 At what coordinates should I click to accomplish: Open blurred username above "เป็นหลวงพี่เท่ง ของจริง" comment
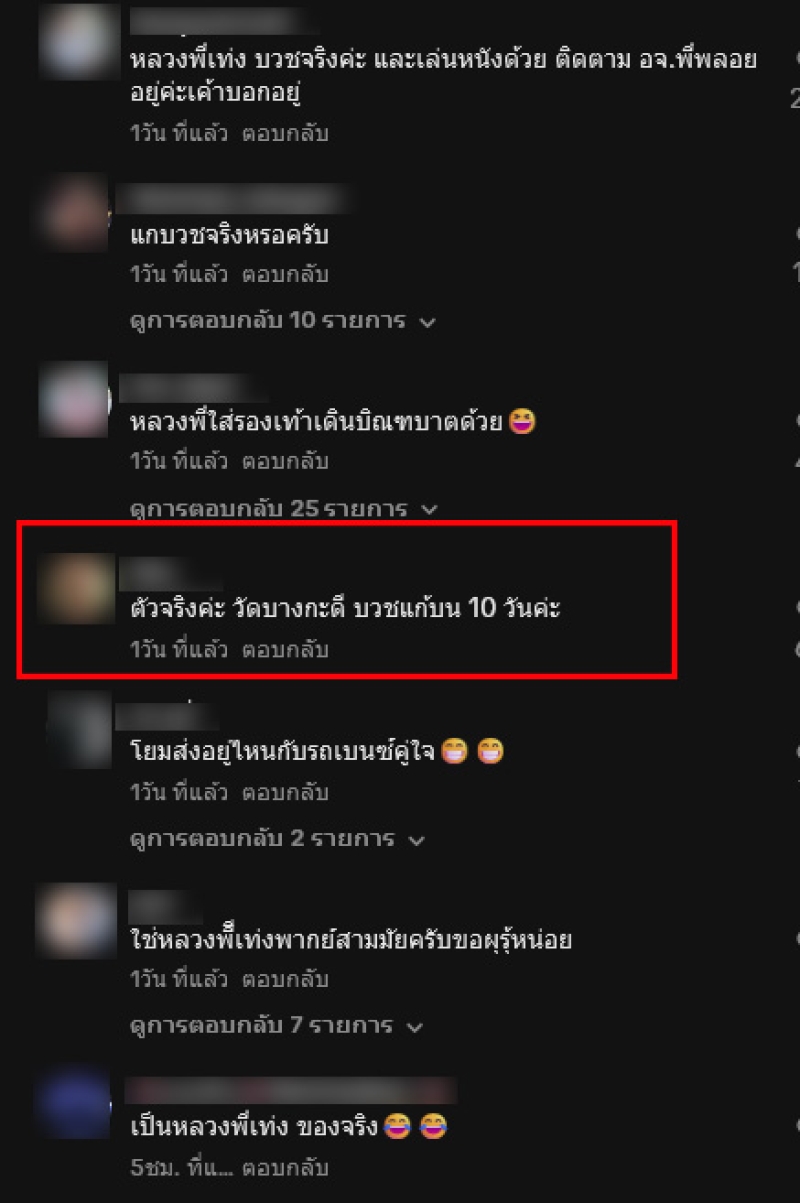click(291, 1091)
